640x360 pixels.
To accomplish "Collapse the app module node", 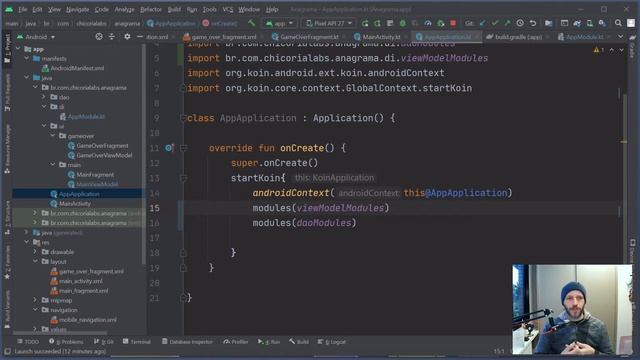I will [x=18, y=49].
